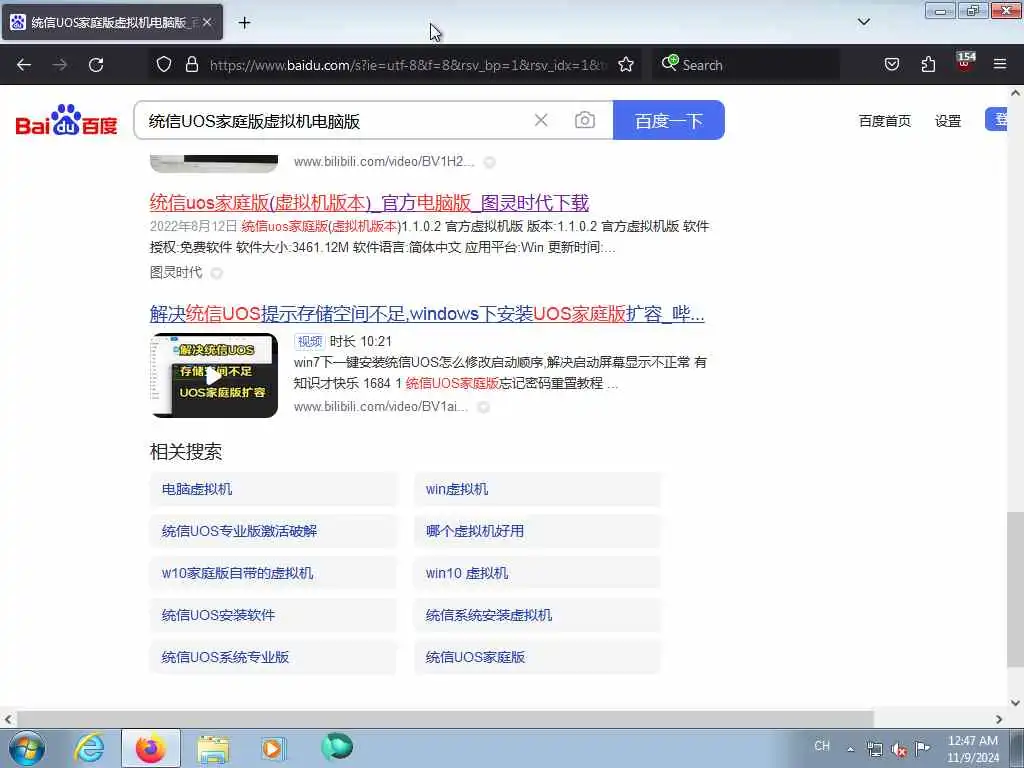
Task: Bookmark this page with the star icon
Action: click(x=626, y=65)
